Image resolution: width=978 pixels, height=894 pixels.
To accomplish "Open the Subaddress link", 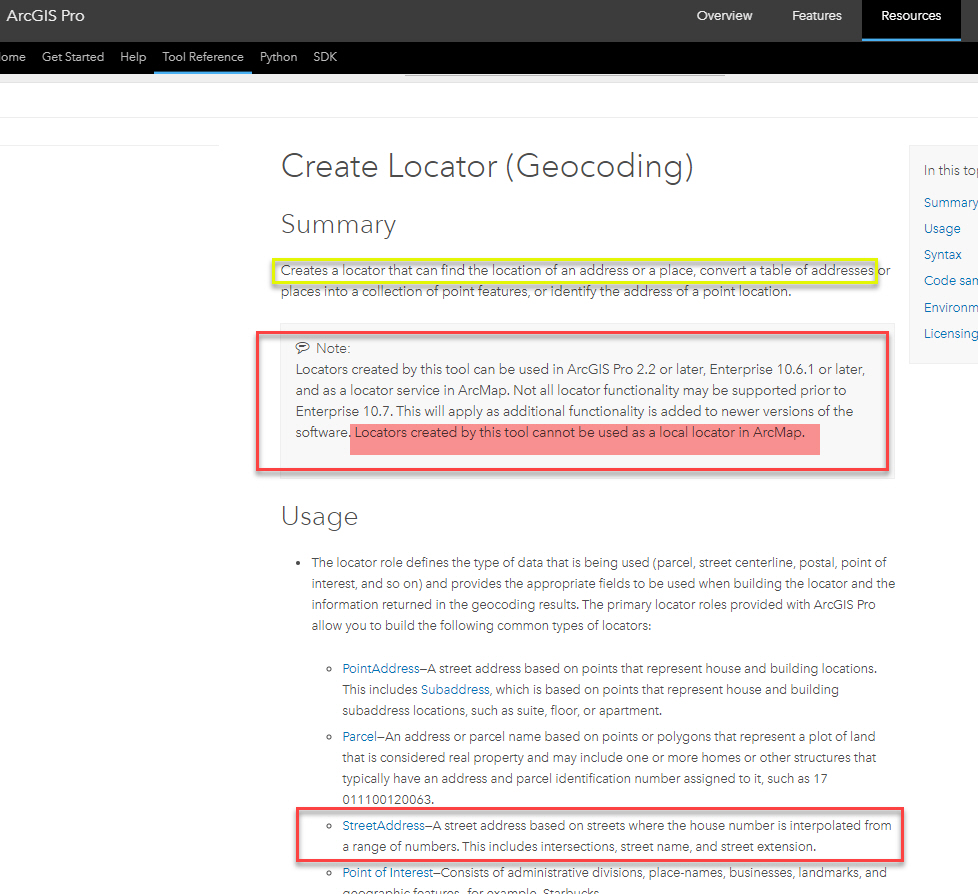I will pos(455,689).
